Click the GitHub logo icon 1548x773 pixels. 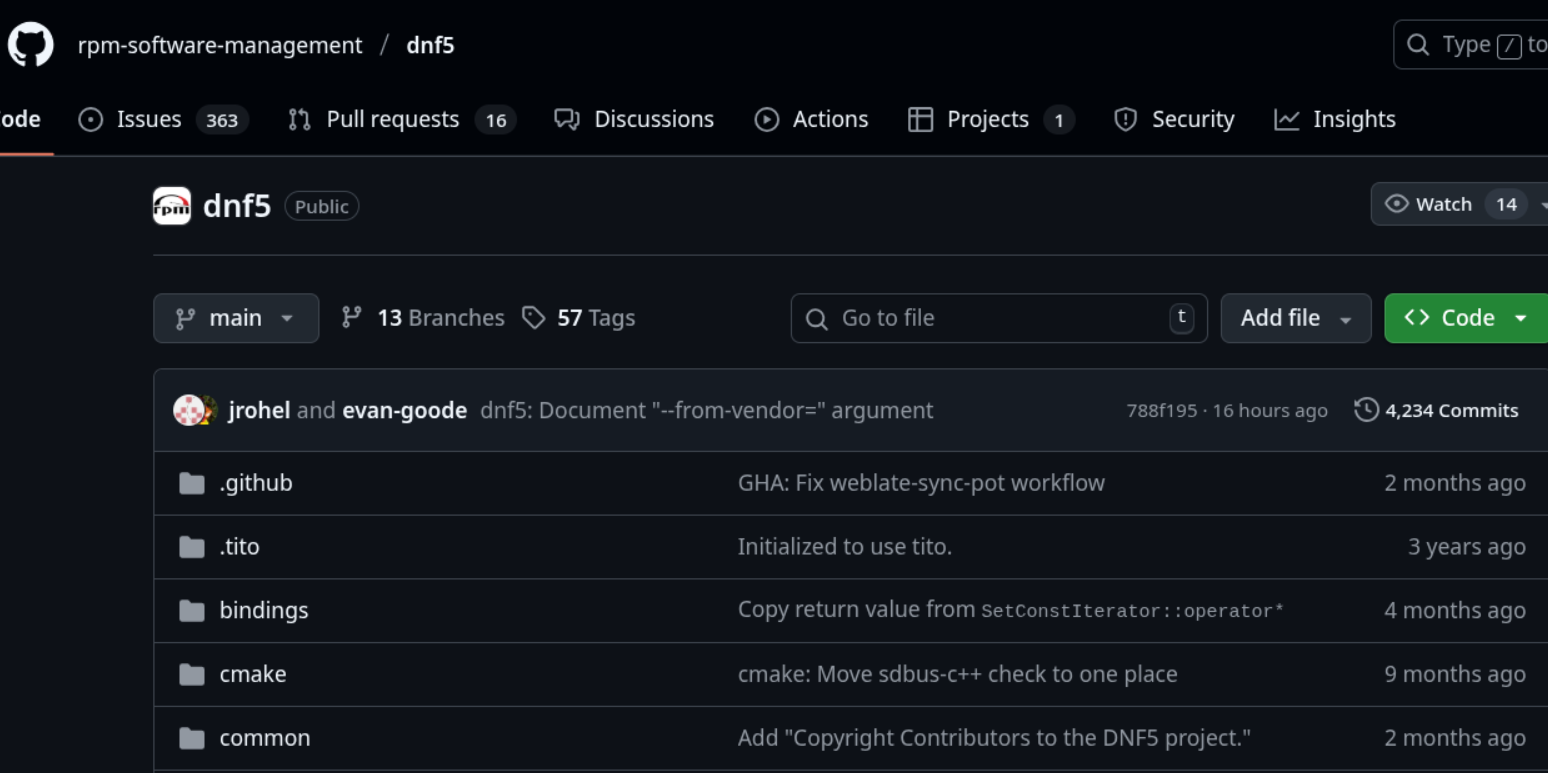coord(30,45)
